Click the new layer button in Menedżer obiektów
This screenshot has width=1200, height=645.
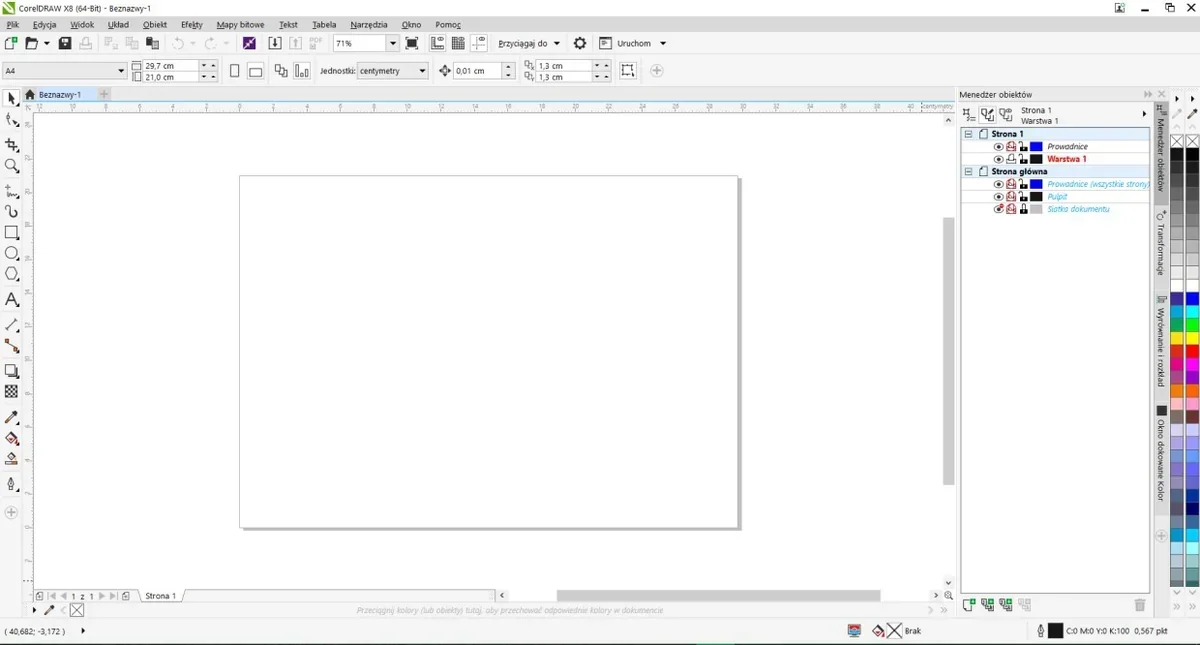pos(968,605)
